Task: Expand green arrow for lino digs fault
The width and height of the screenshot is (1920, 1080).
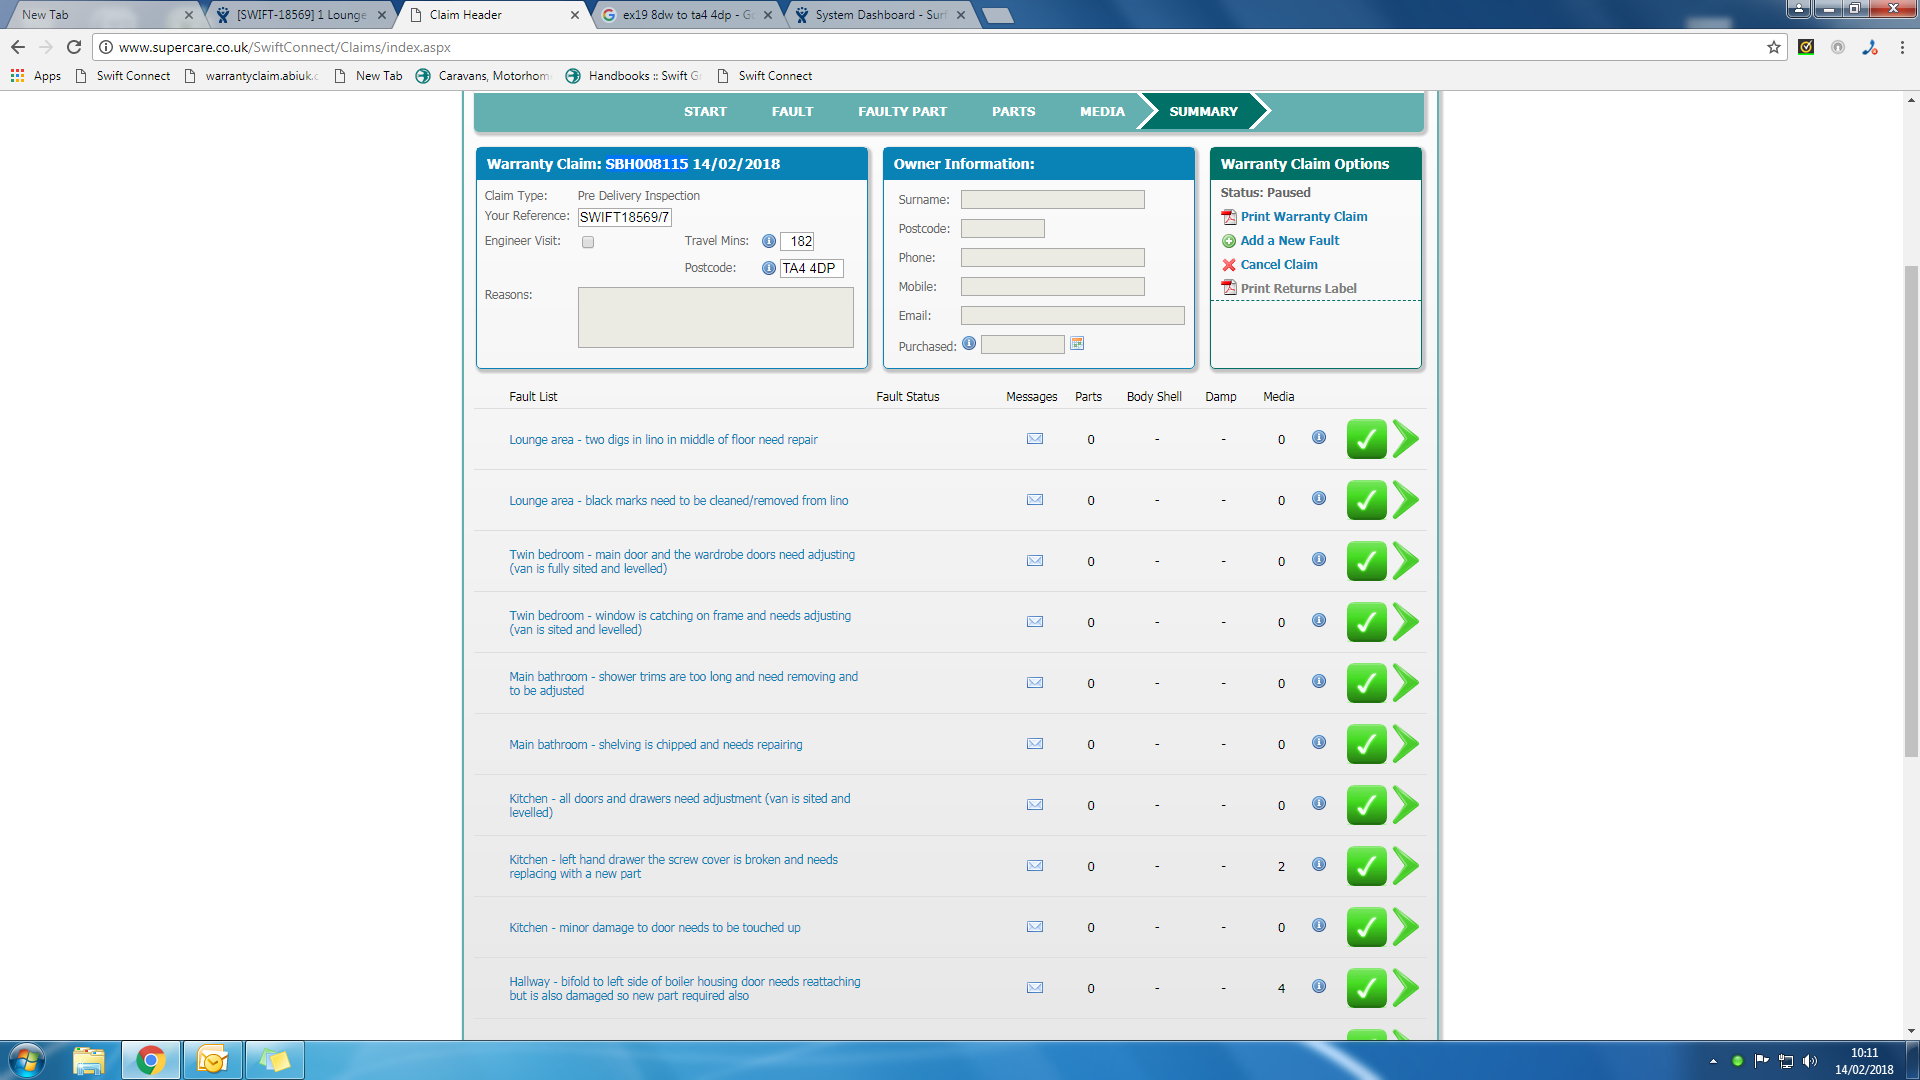Action: coord(1406,439)
